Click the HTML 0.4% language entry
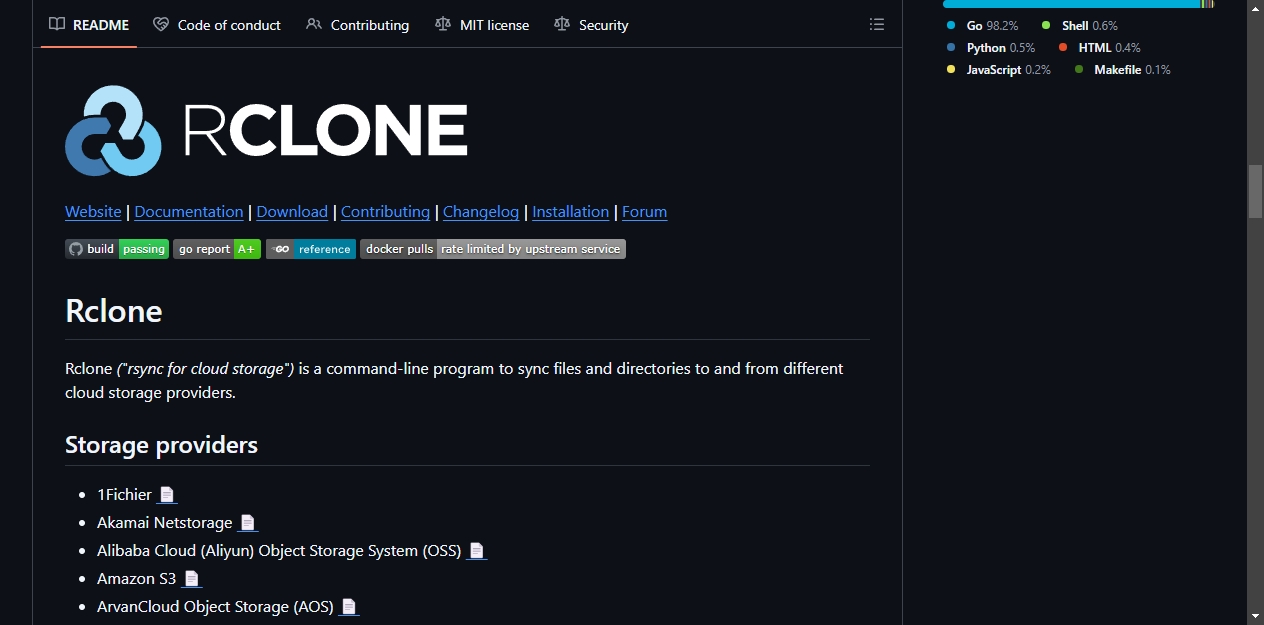 click(1100, 48)
